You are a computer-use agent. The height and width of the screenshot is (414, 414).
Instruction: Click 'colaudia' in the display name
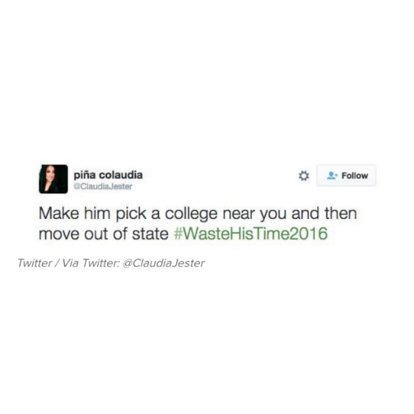(121, 175)
